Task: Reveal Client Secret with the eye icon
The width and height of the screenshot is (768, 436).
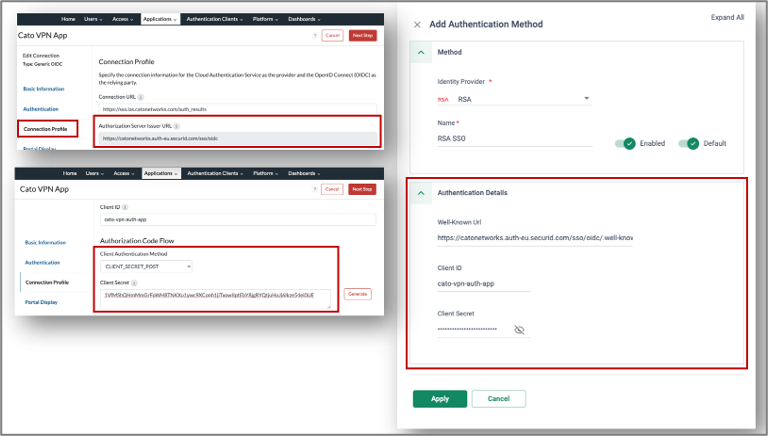Action: pyautogui.click(x=519, y=330)
